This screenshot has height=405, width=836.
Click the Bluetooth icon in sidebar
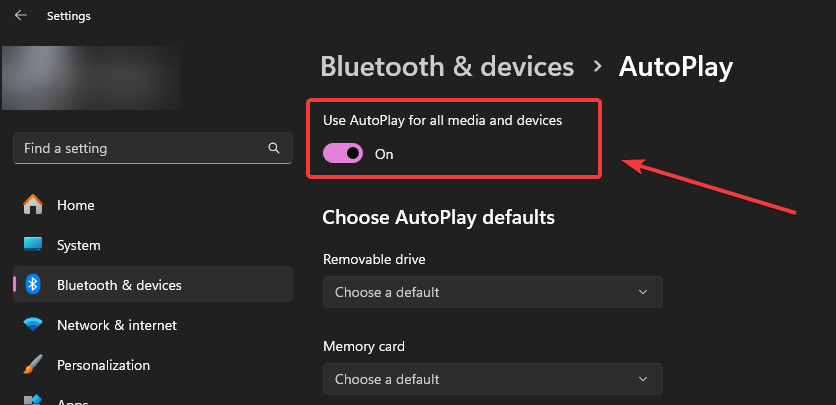[x=33, y=285]
